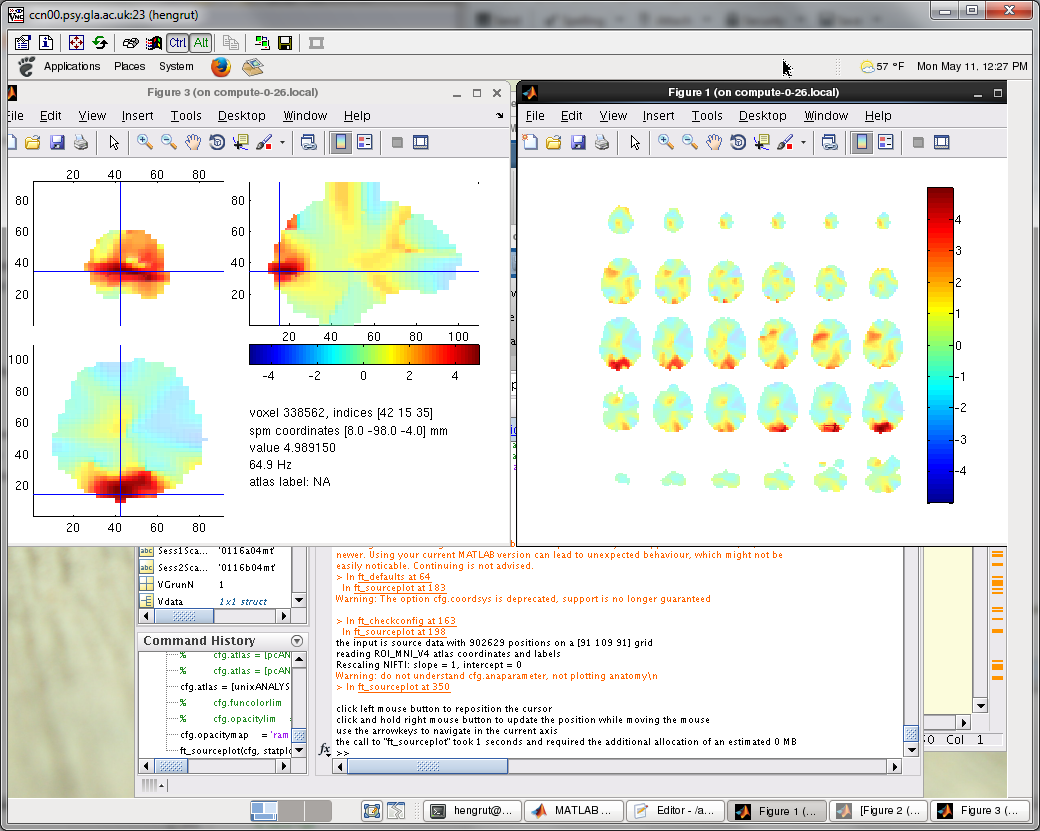The width and height of the screenshot is (1040, 831).
Task: Toggle the Ctrl key button in VNC toolbar
Action: click(177, 43)
